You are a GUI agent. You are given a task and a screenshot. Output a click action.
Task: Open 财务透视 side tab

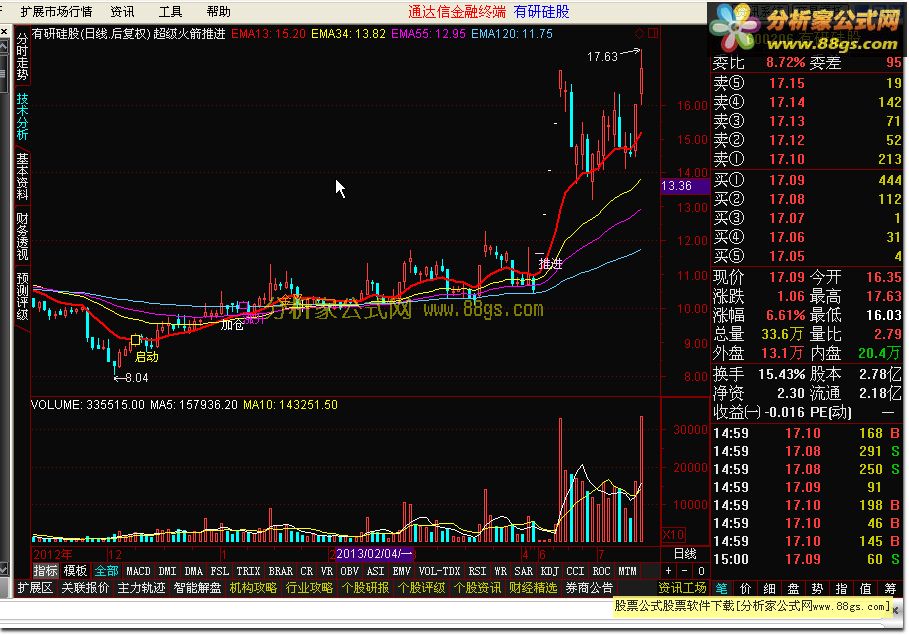(22, 237)
